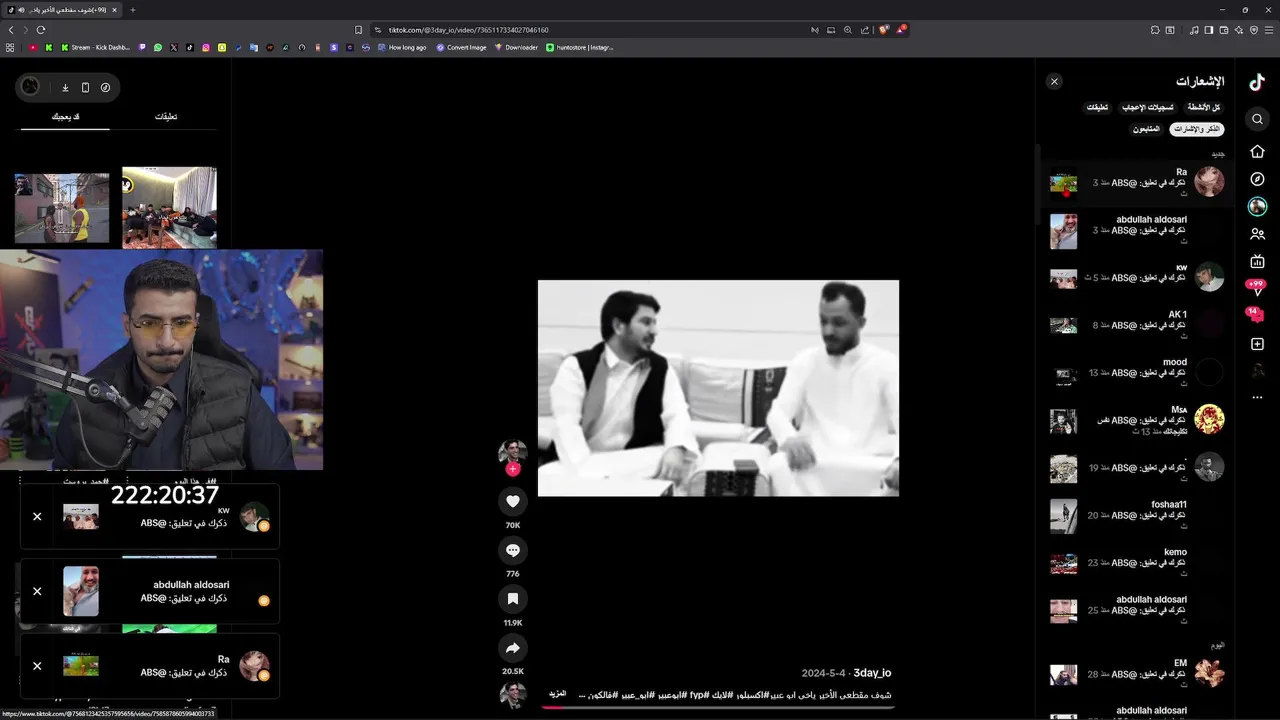The height and width of the screenshot is (720, 1280).
Task: Click the phone icon in top-left toolbar
Action: pyautogui.click(x=85, y=87)
